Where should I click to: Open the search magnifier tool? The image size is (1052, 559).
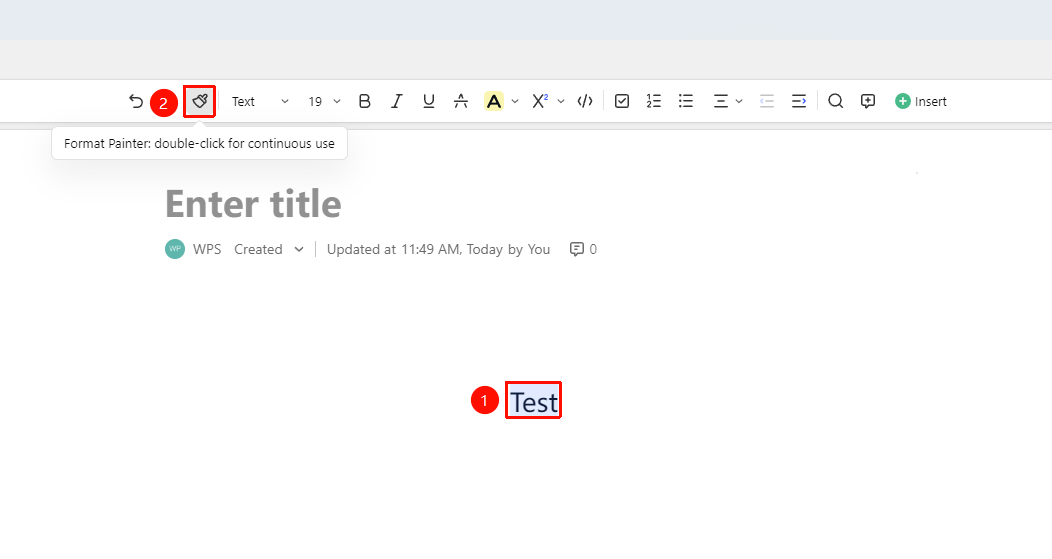pos(835,101)
